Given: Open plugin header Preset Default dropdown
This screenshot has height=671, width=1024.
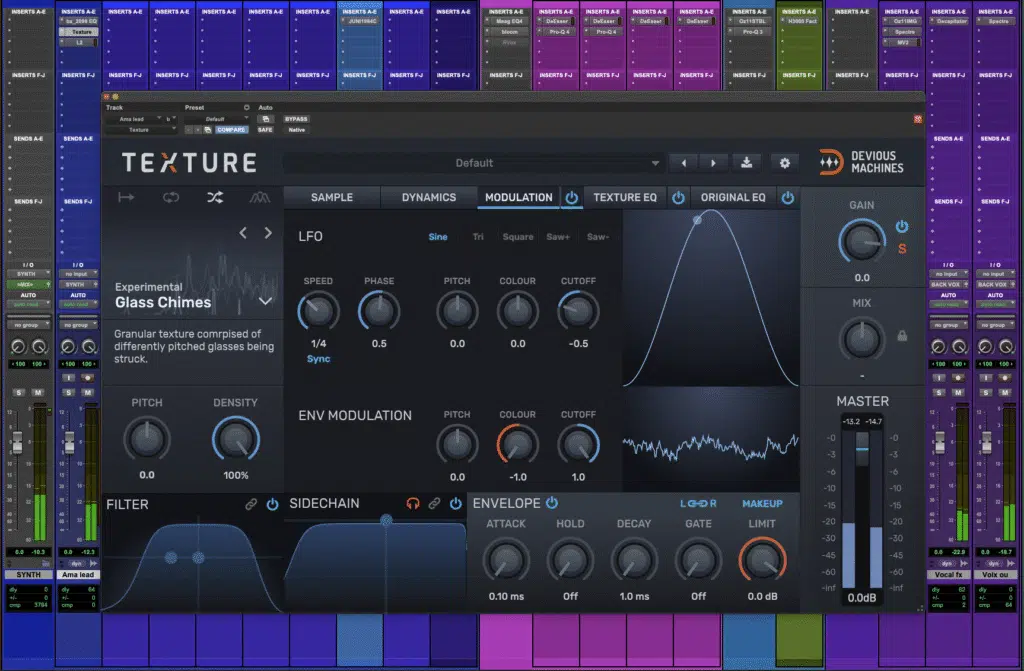Looking at the screenshot, I should point(216,119).
